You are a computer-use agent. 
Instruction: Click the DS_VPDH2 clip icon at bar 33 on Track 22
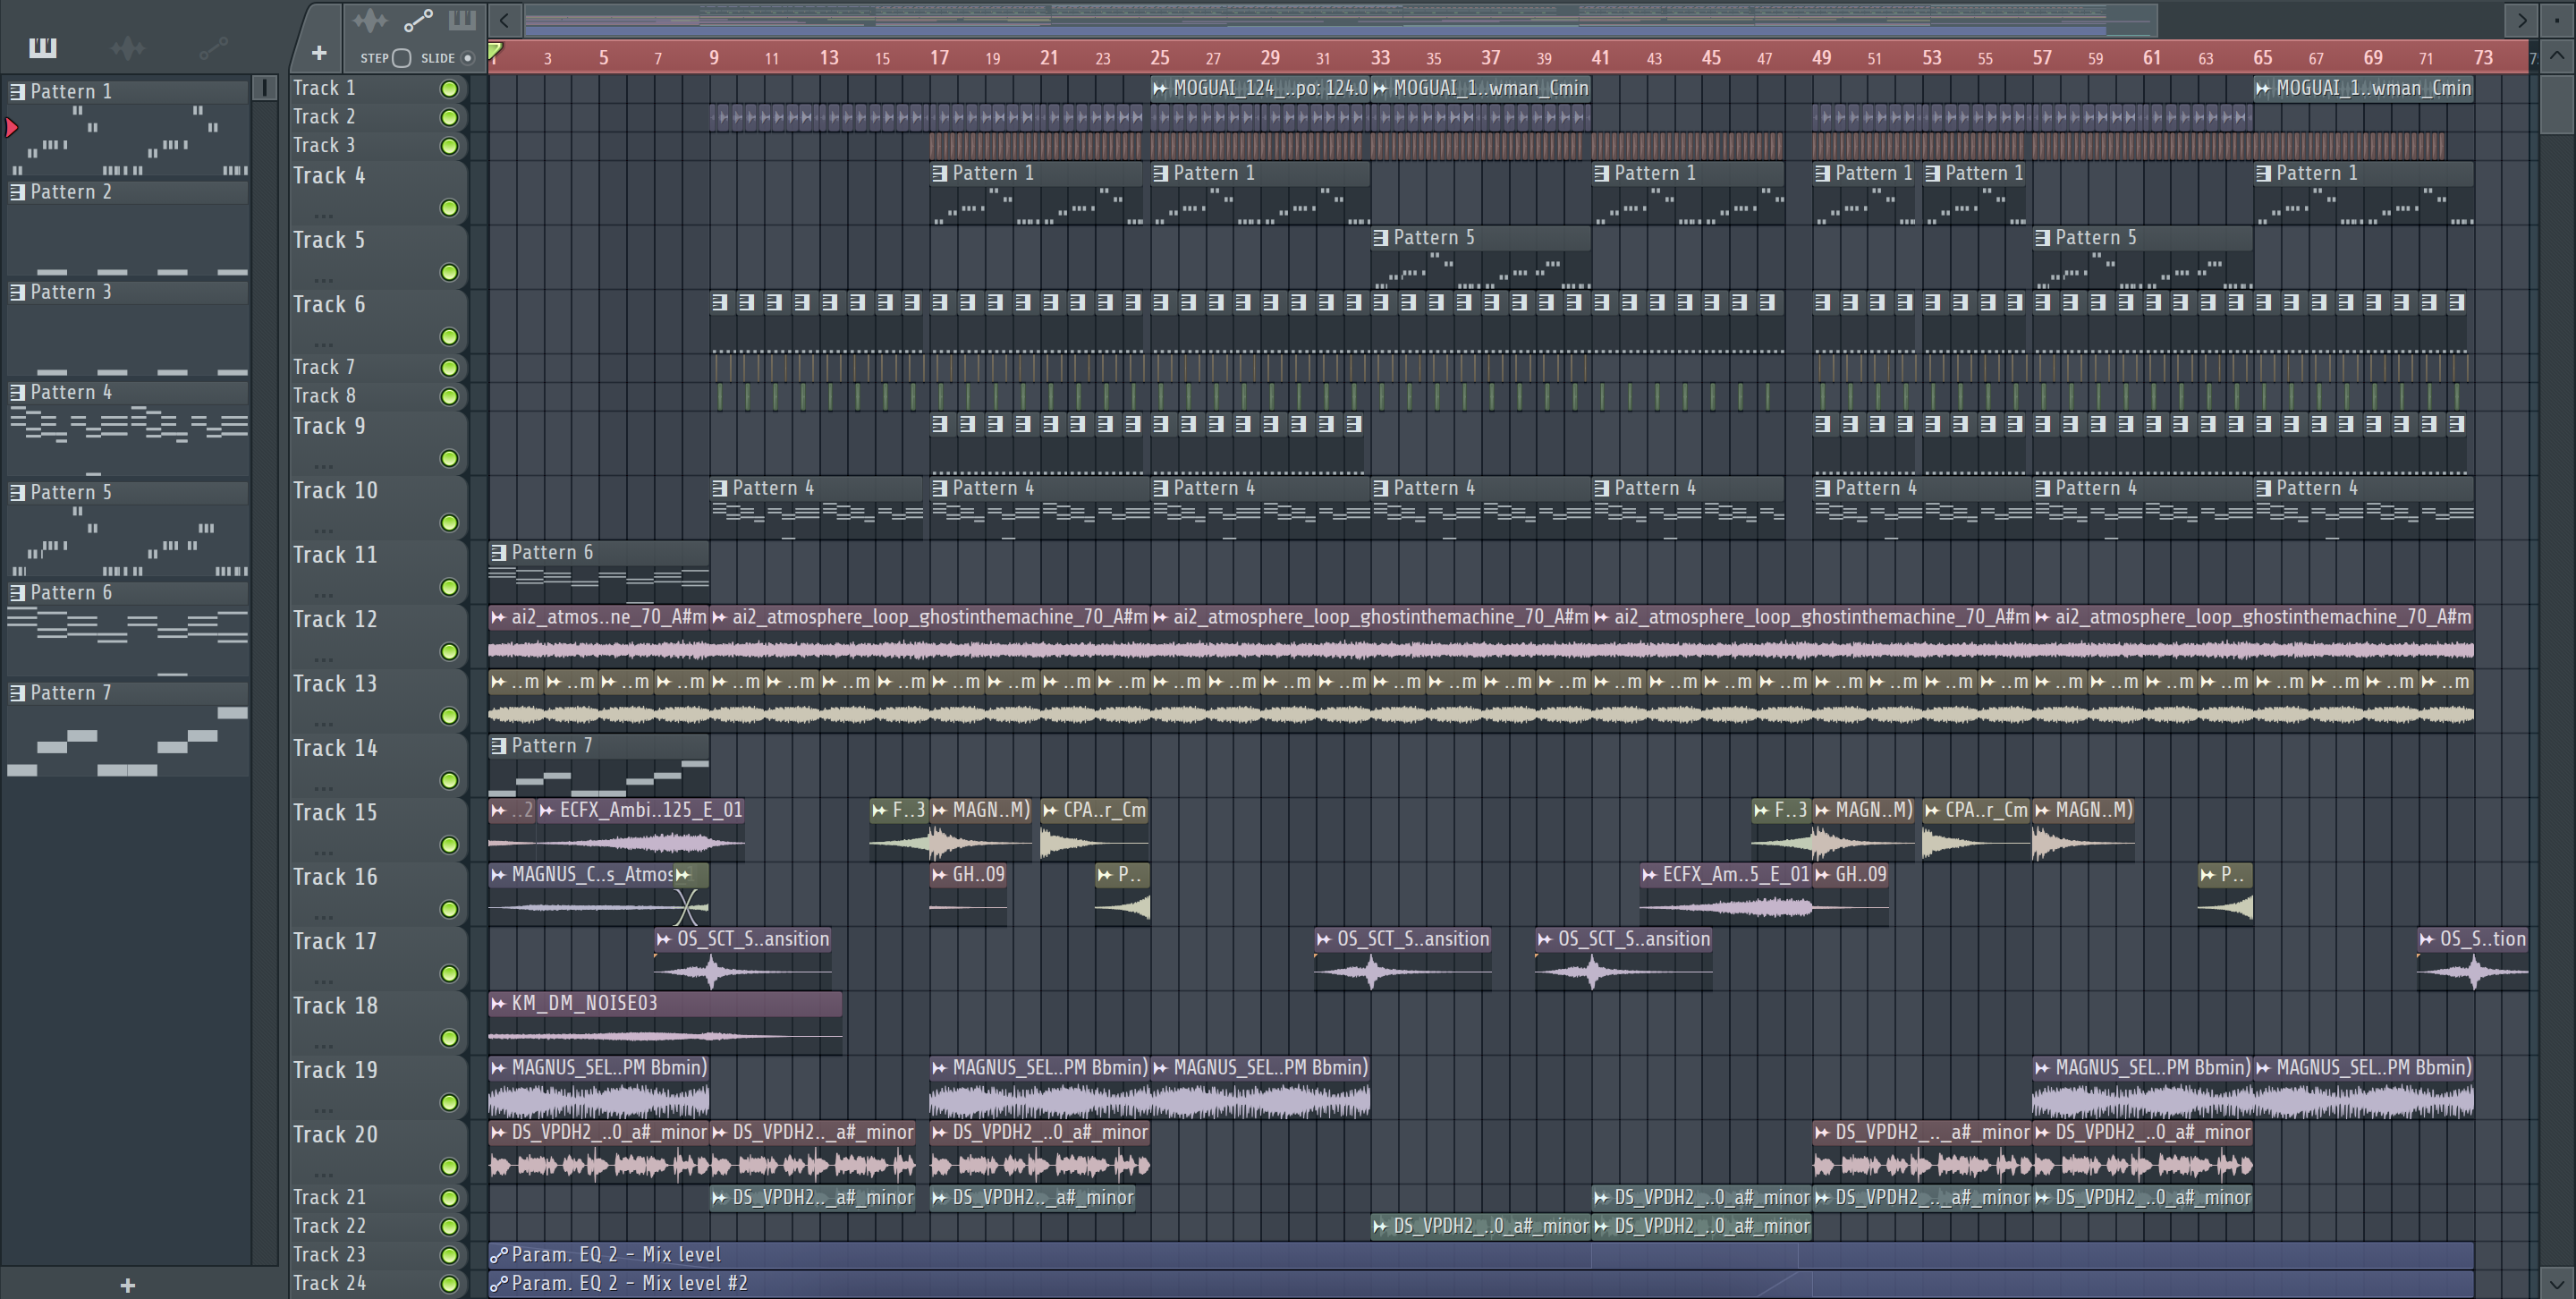[x=1380, y=1226]
